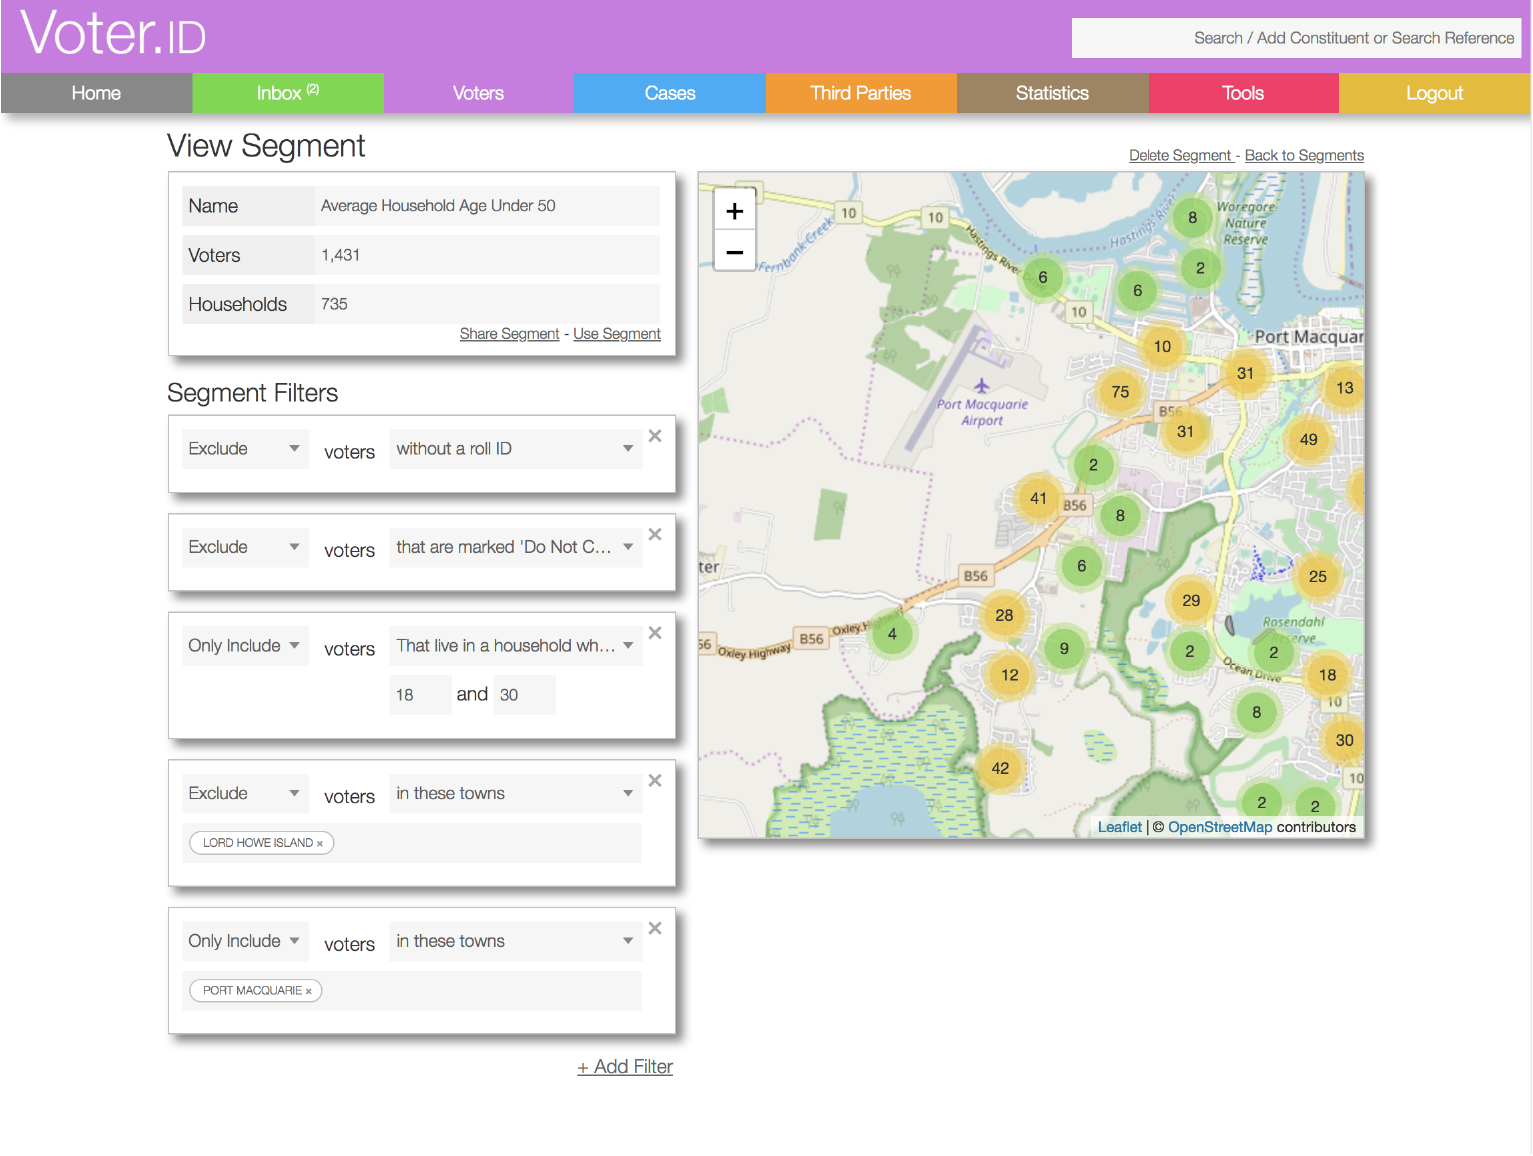The height and width of the screenshot is (1156, 1533).
Task: Remove the PORT MACQUARIE town tag
Action: [309, 992]
